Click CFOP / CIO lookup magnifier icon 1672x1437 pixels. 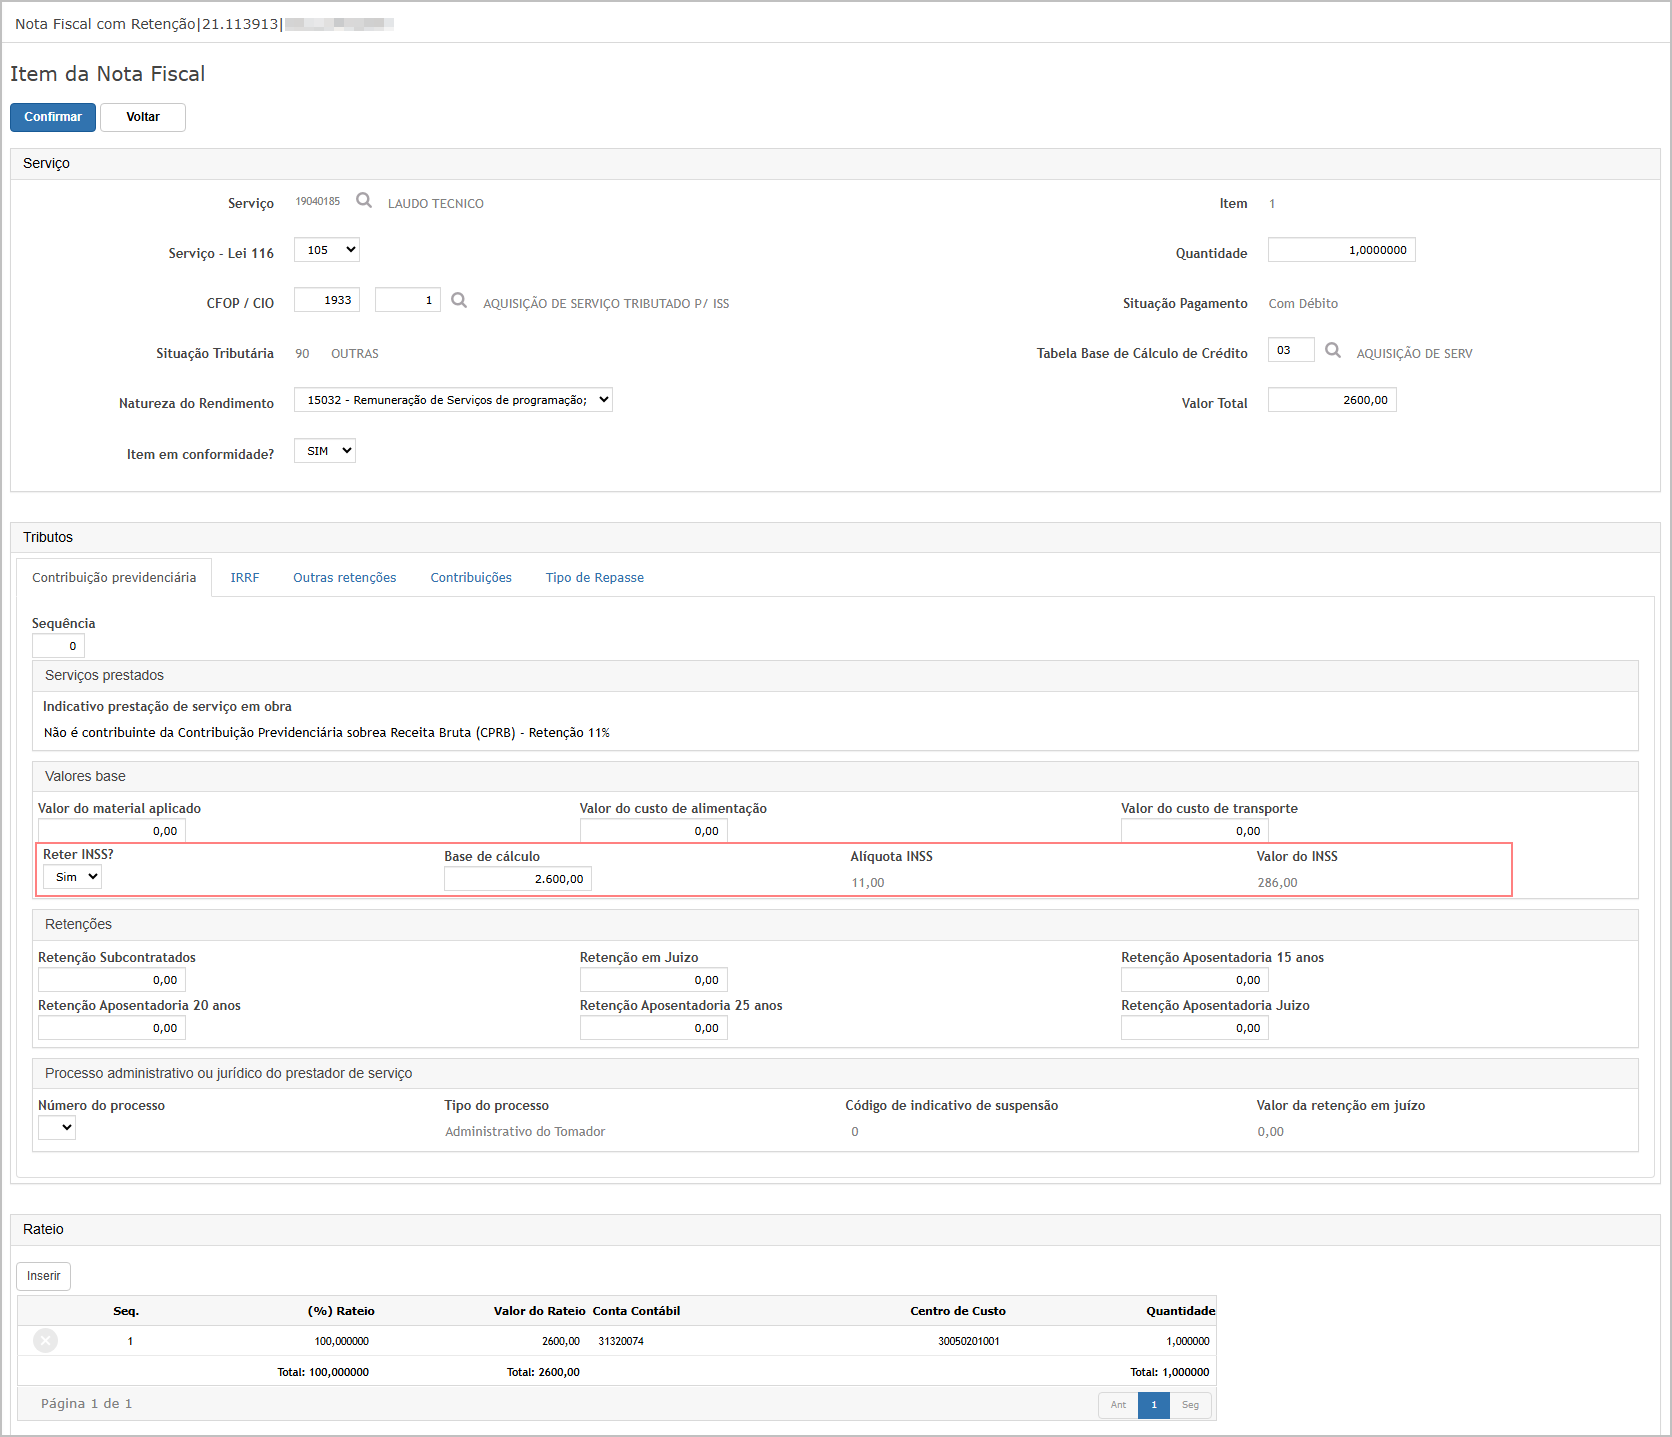[x=459, y=301]
